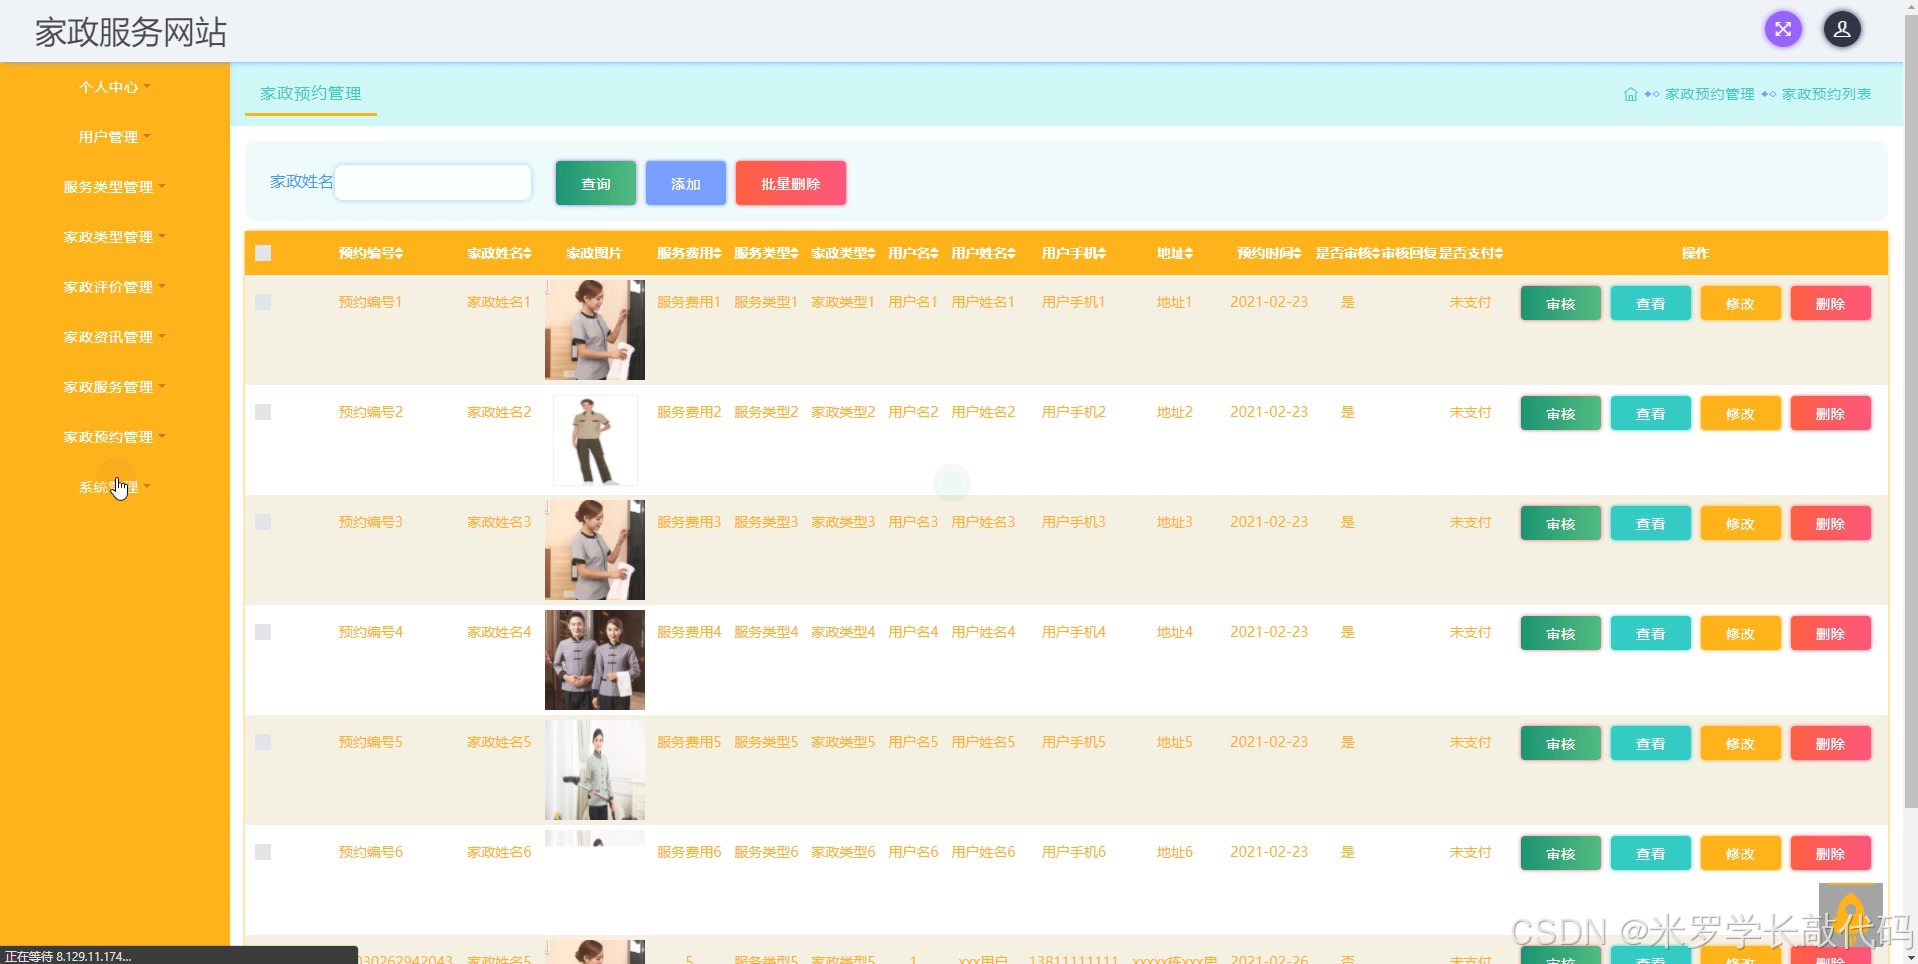Click 删除 for 预约编号4
Viewport: 1918px width, 964px height.
coord(1830,633)
